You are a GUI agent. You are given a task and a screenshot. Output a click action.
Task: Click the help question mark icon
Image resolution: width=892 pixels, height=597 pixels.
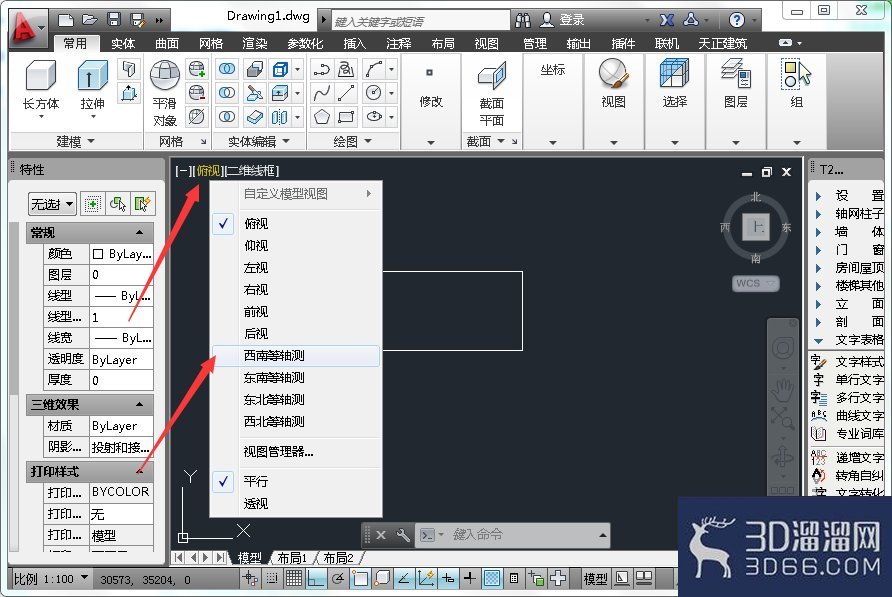[737, 20]
